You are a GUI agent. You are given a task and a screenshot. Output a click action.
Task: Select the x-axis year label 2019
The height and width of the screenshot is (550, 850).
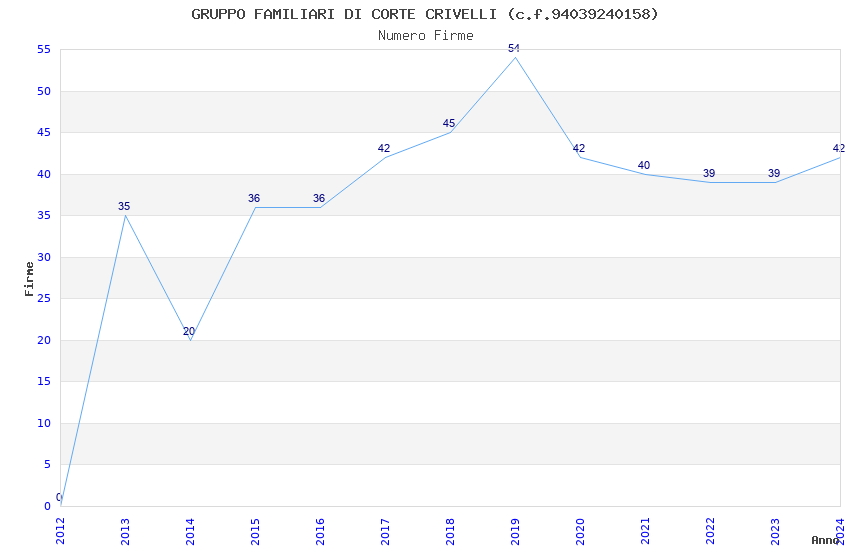coord(516,531)
